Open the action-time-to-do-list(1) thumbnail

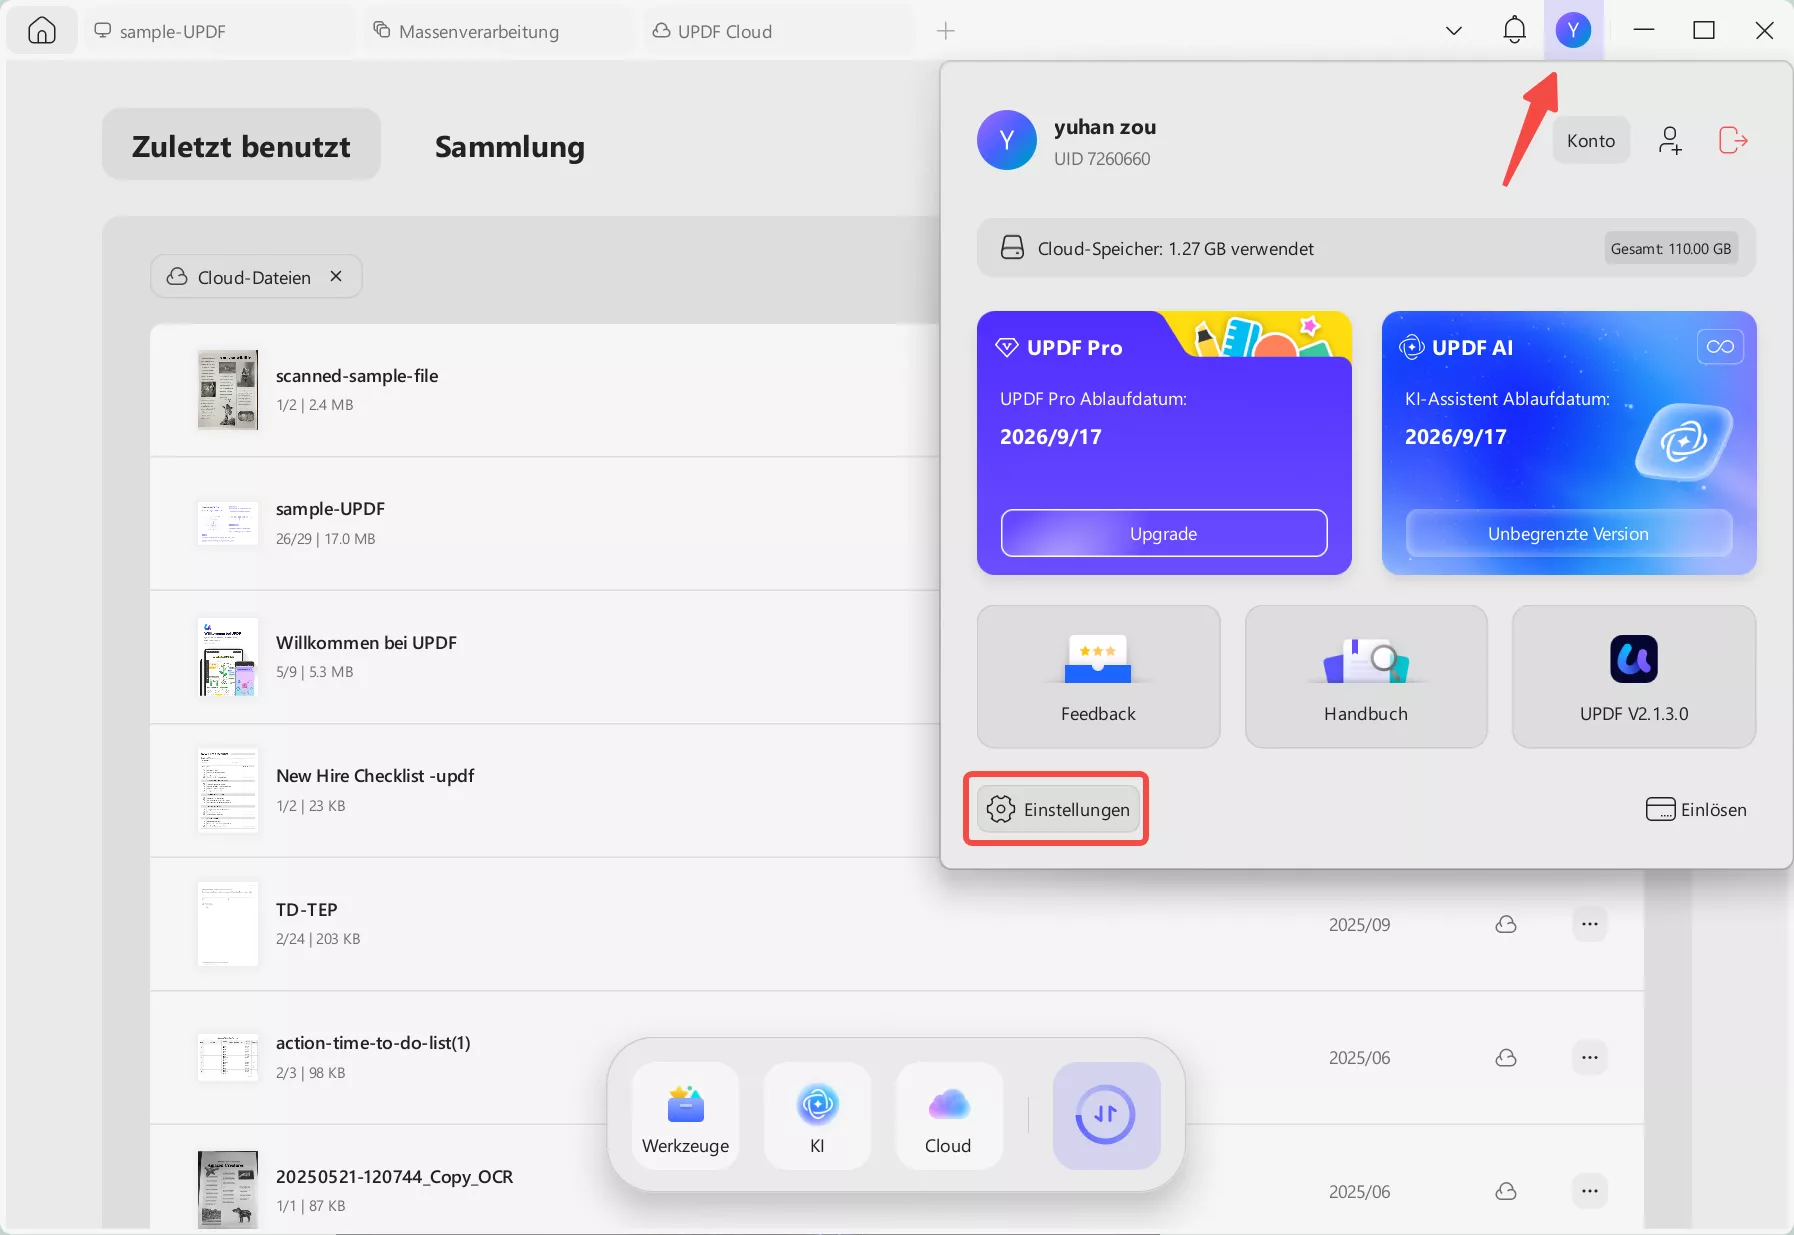[227, 1057]
